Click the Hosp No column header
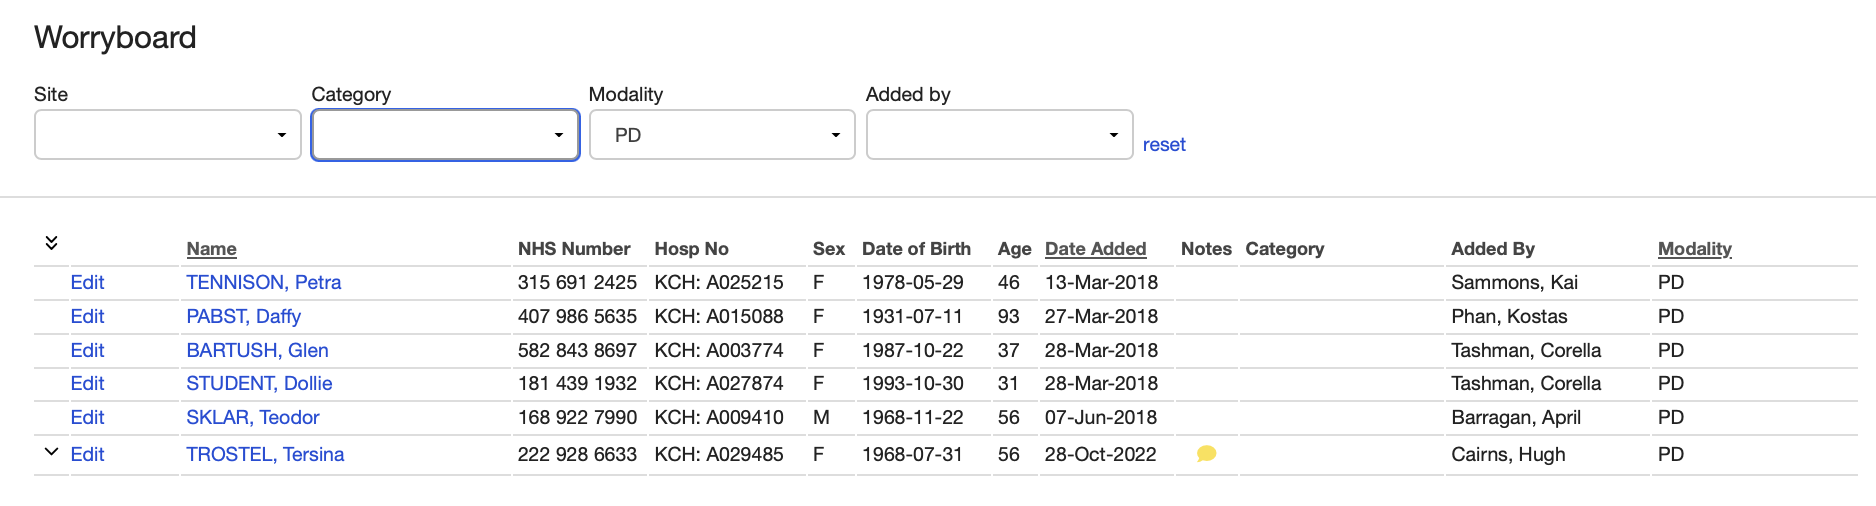 (x=691, y=249)
